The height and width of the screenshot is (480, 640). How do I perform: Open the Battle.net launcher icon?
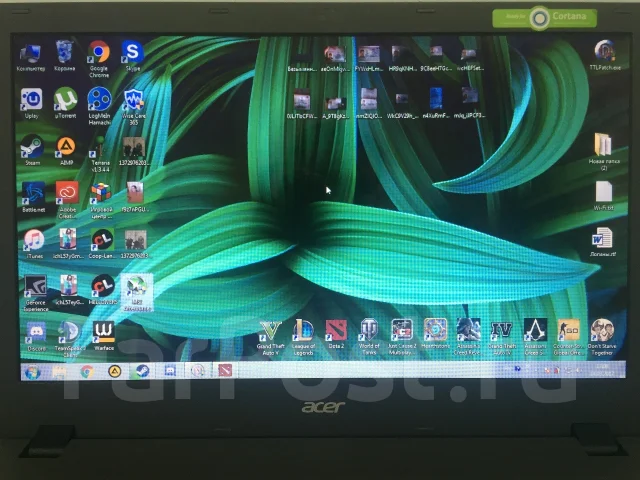tap(33, 197)
